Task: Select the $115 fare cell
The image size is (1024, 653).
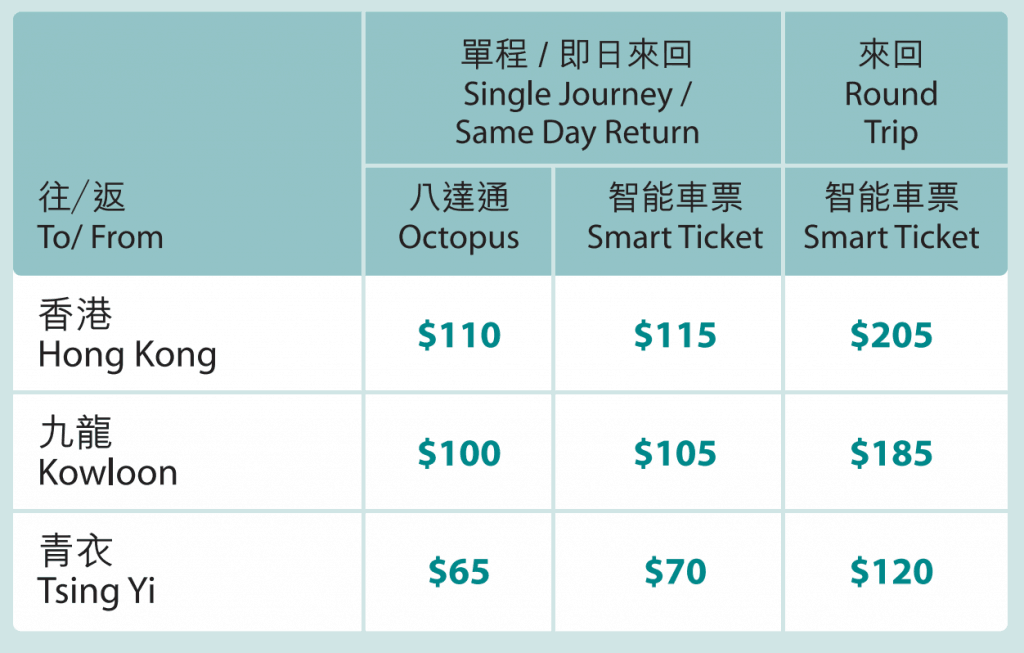Action: point(675,336)
